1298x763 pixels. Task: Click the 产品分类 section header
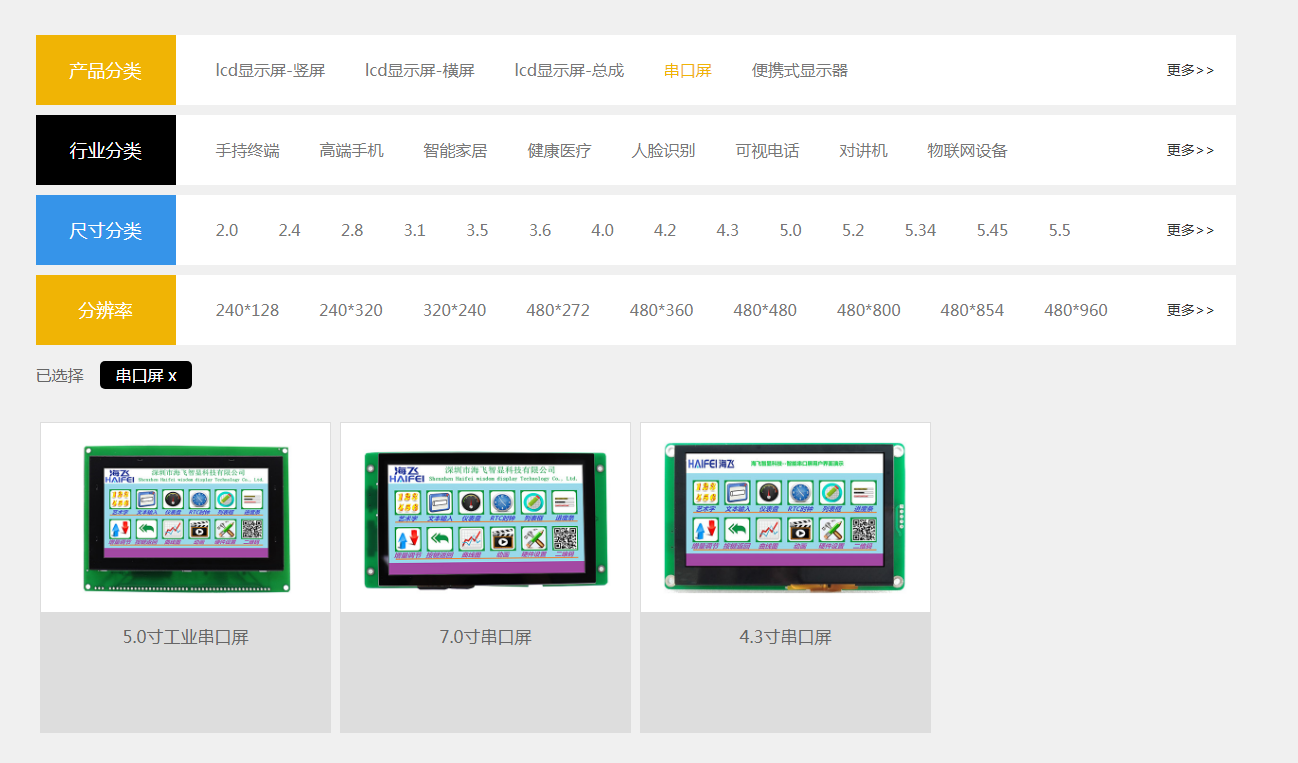coord(105,70)
